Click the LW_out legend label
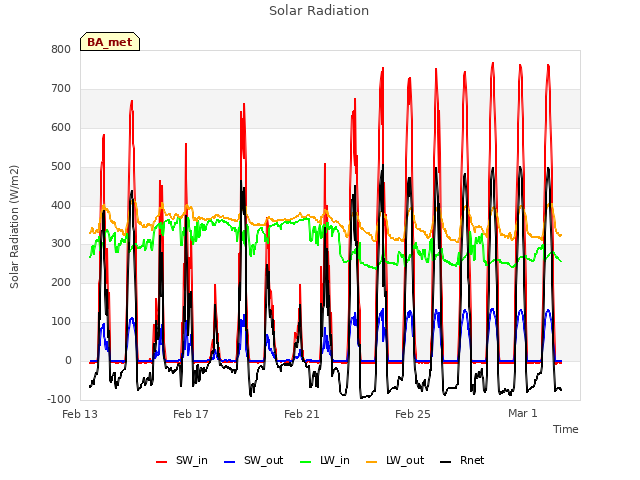 point(405,461)
